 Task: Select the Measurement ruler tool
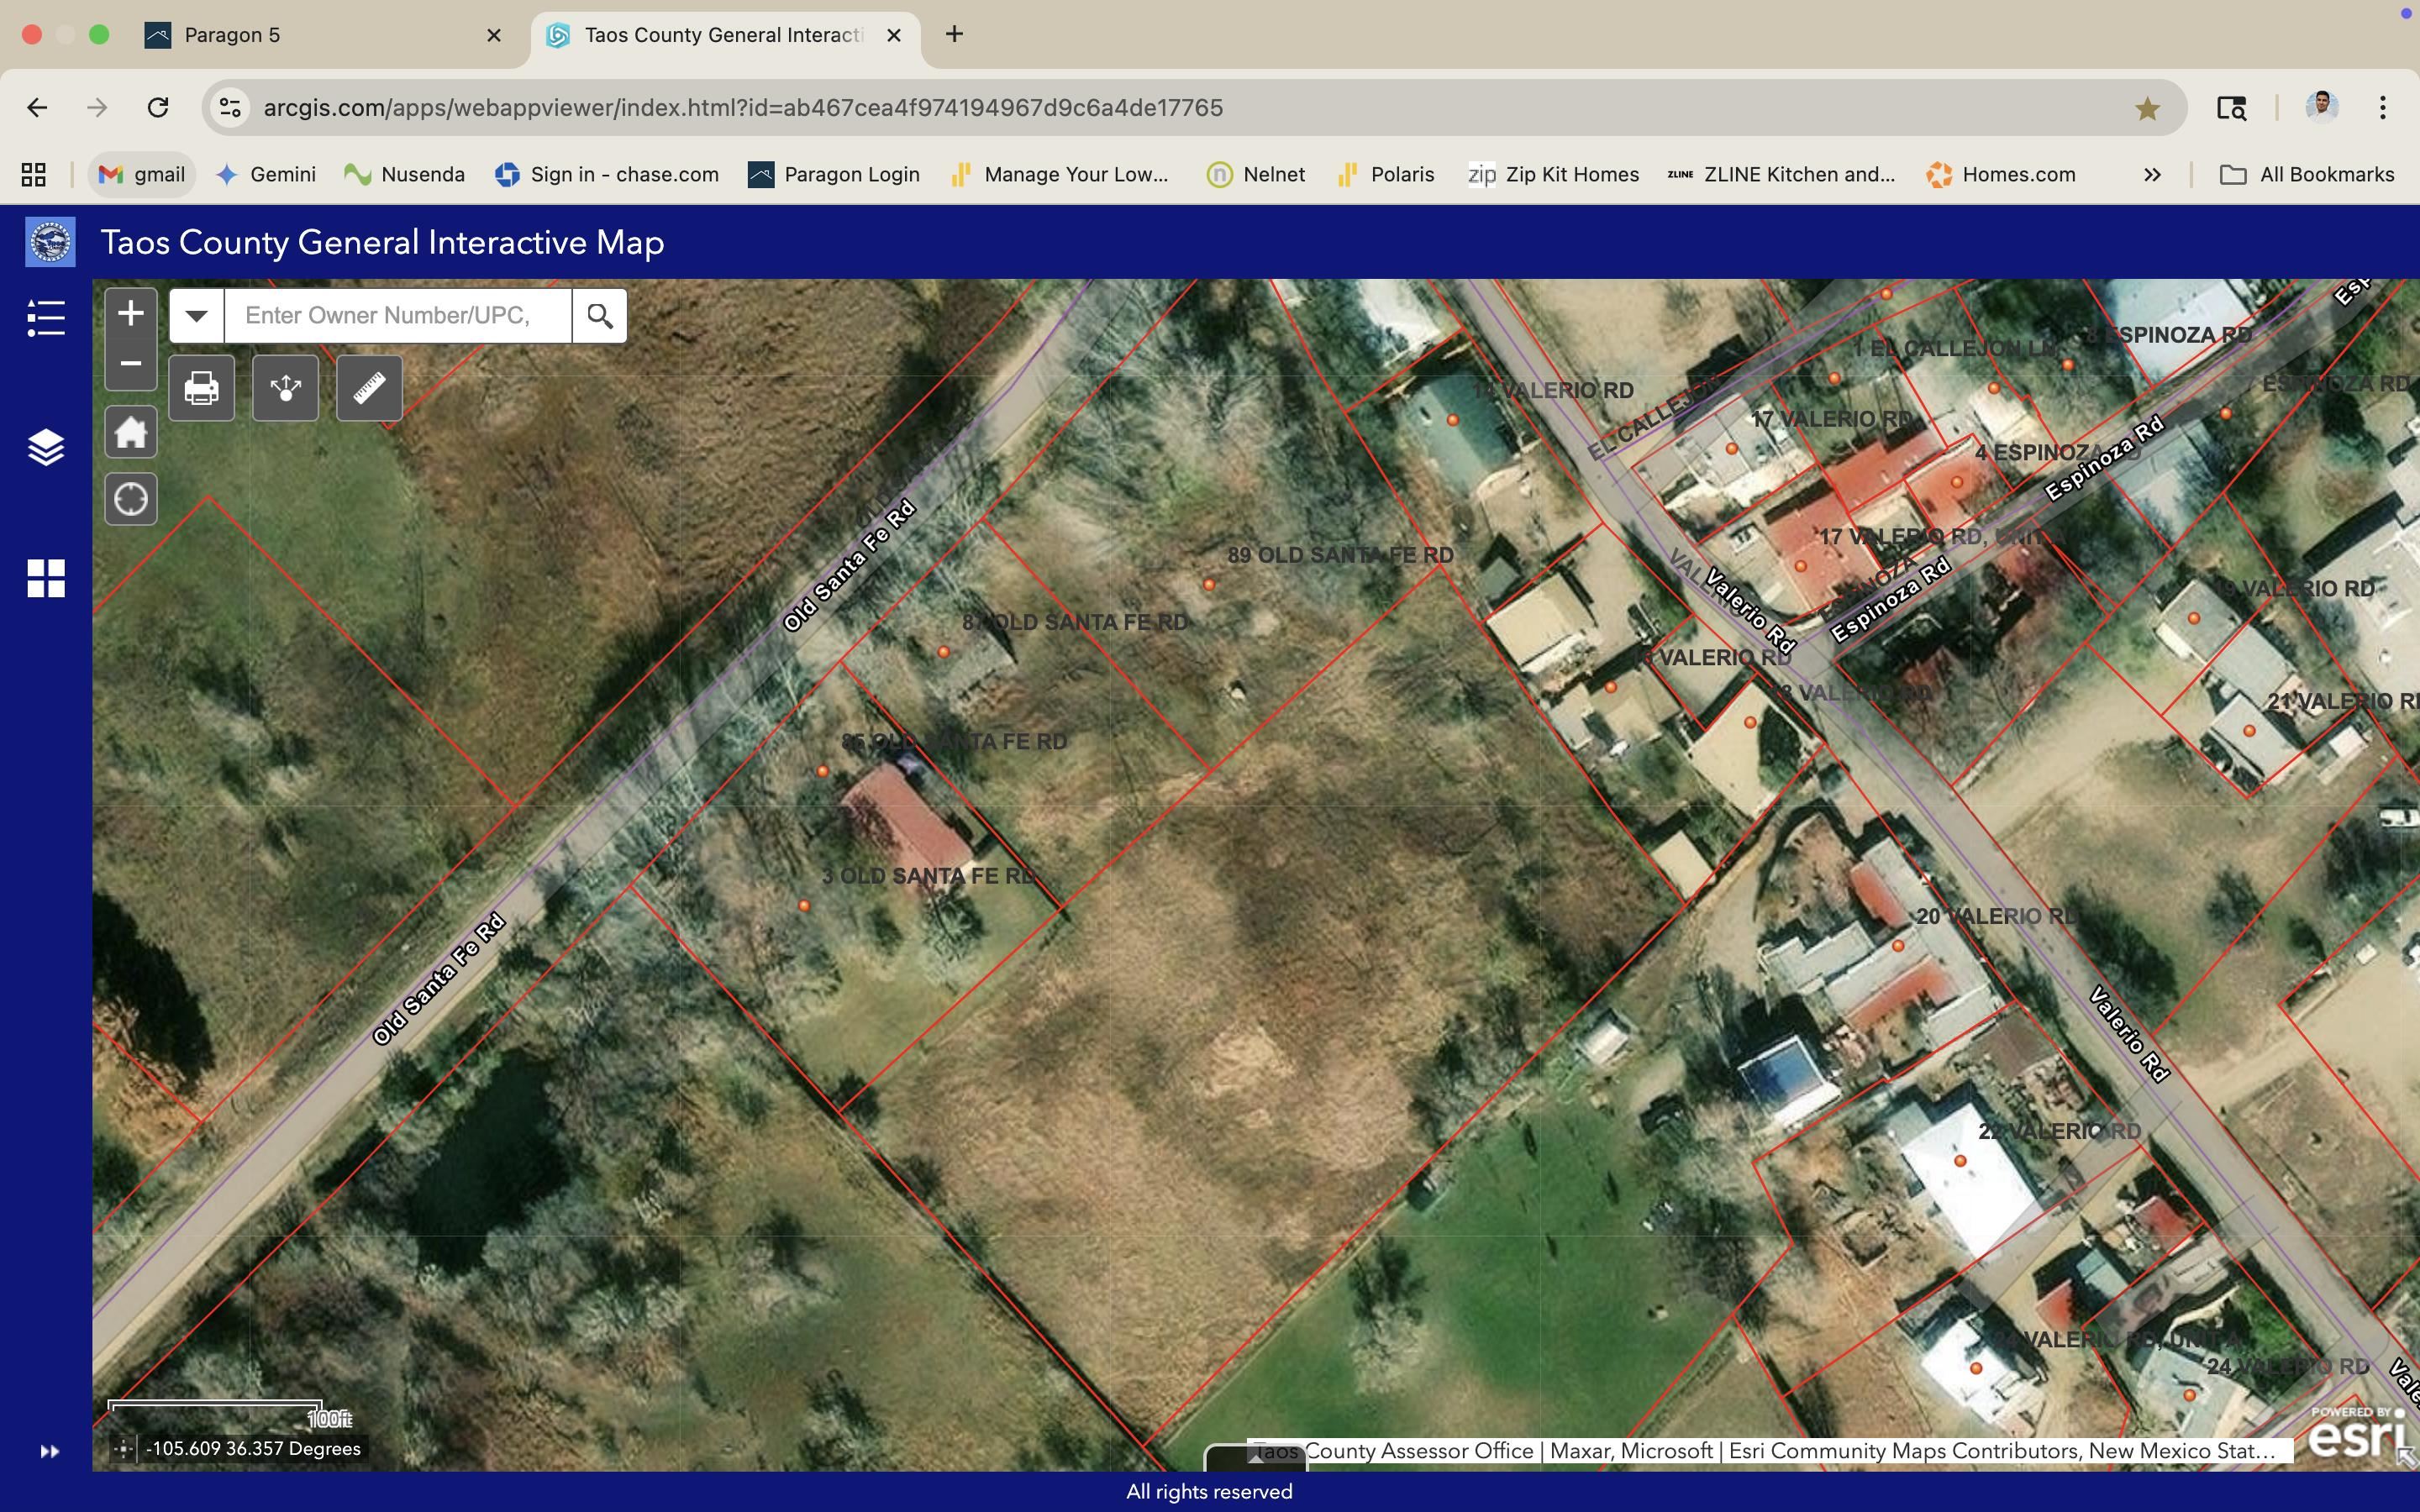pos(369,388)
